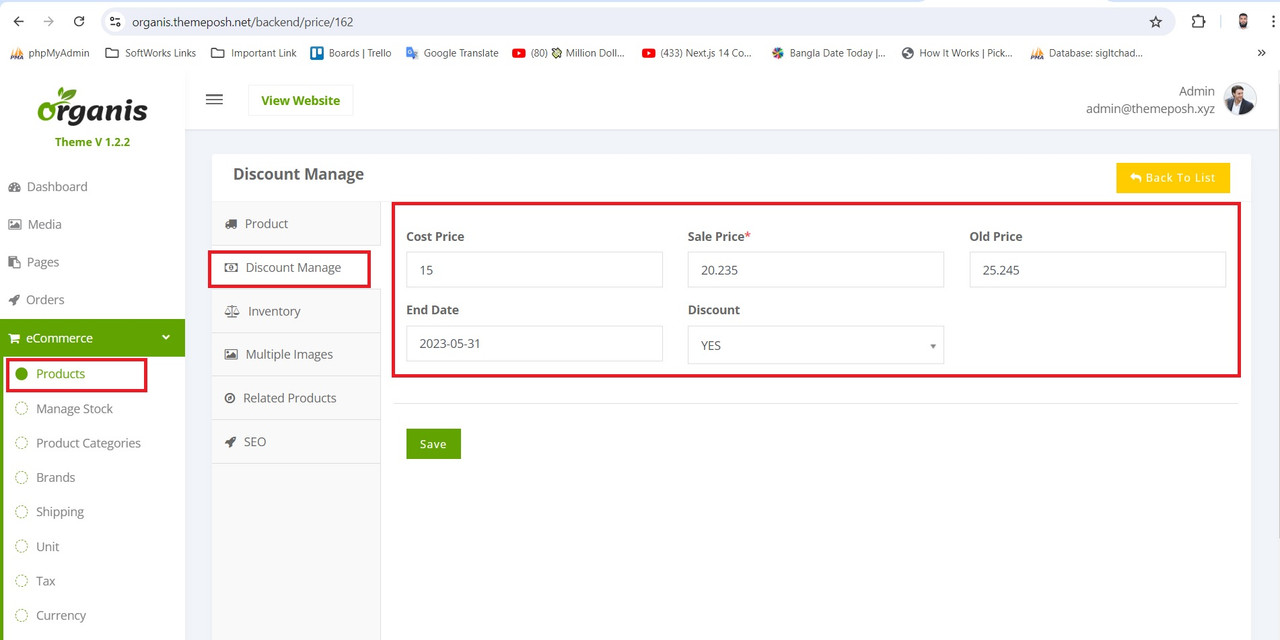Open SoftWorks Links bookmark folder

coord(150,53)
